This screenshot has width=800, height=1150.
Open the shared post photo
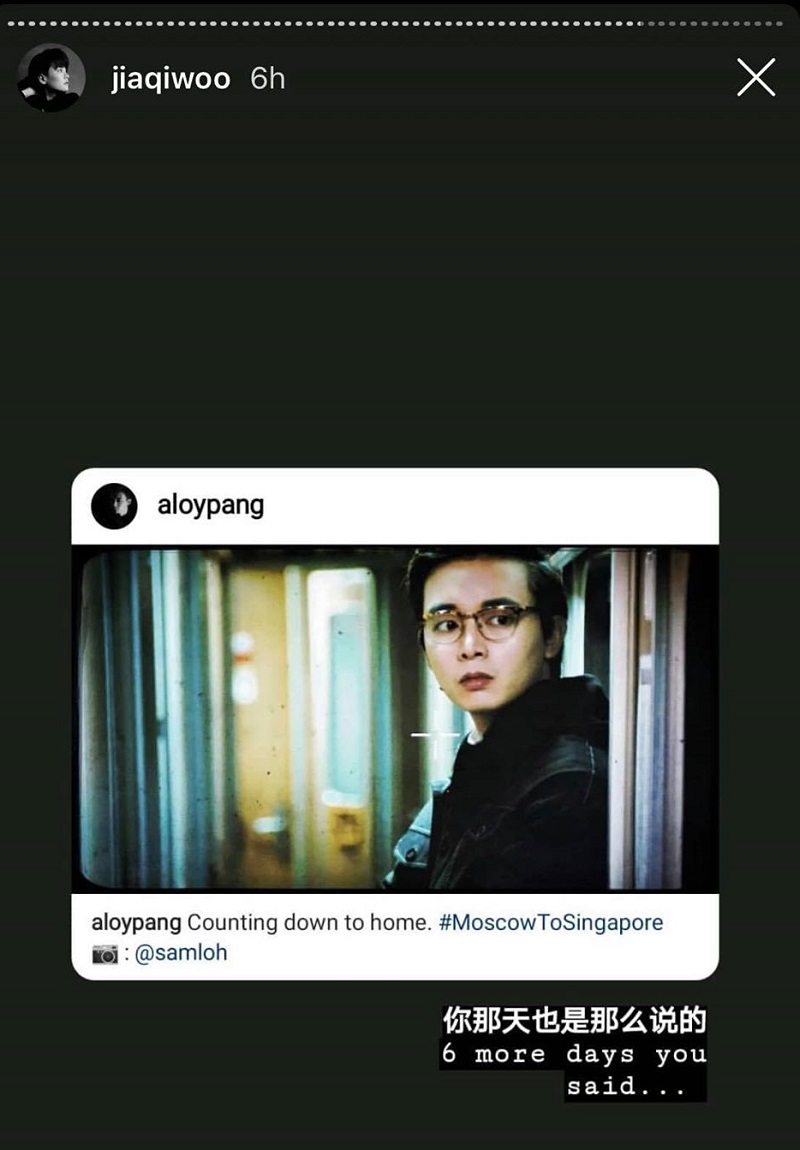pos(395,719)
